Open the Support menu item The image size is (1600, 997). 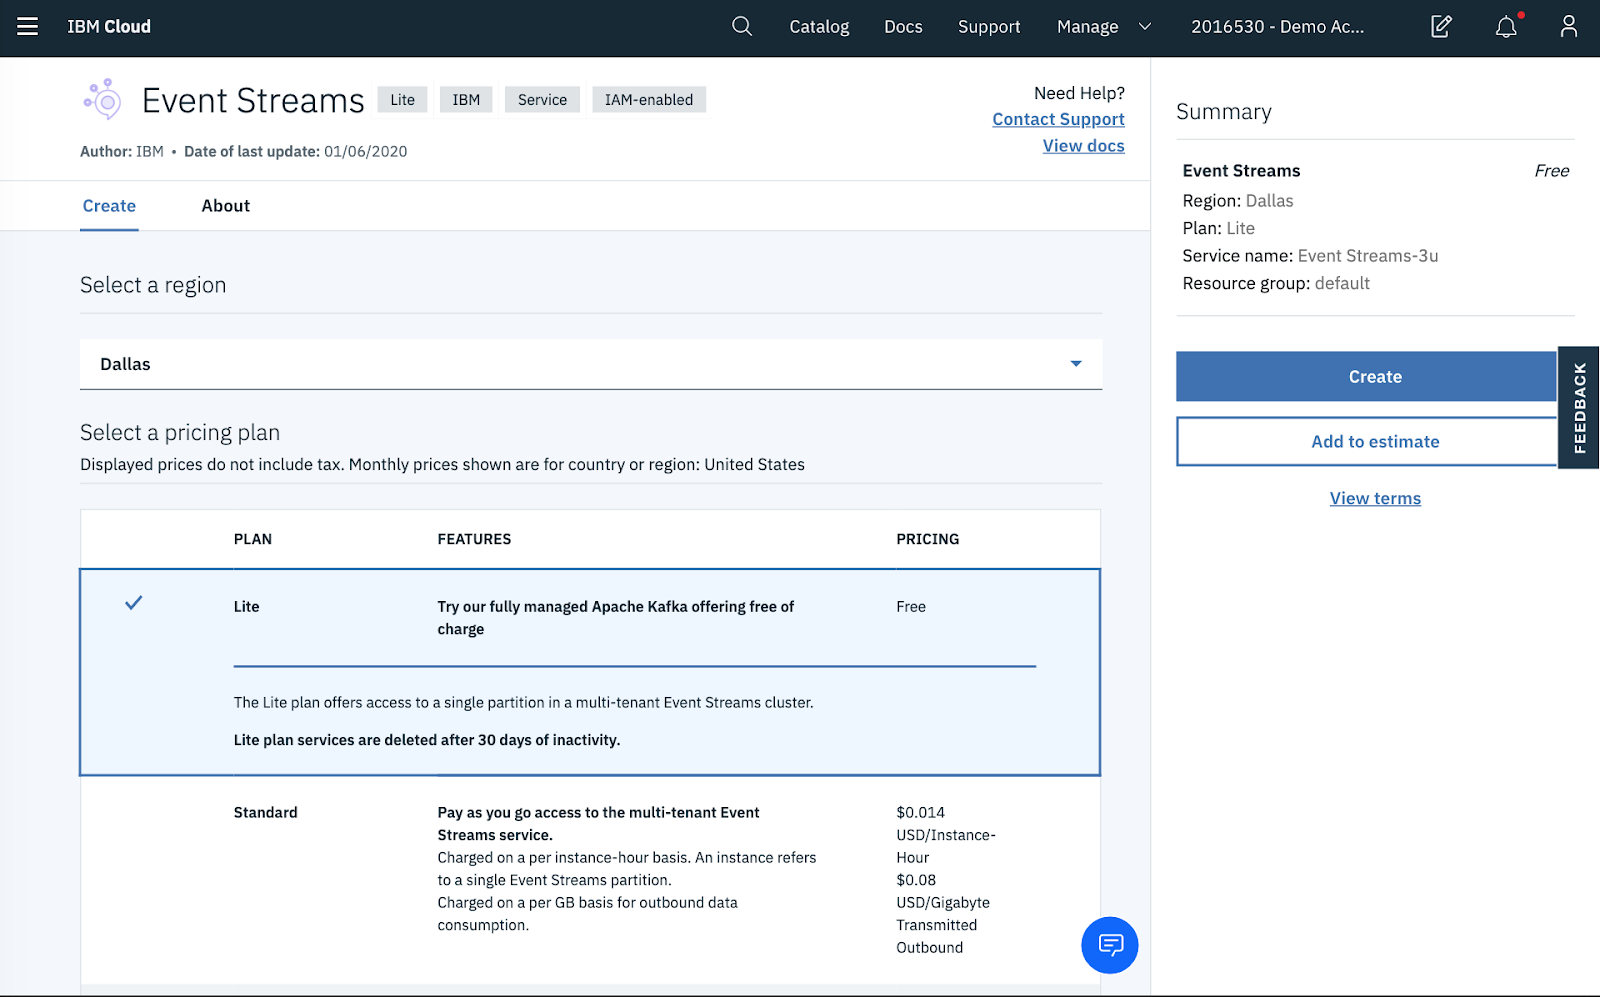[989, 27]
